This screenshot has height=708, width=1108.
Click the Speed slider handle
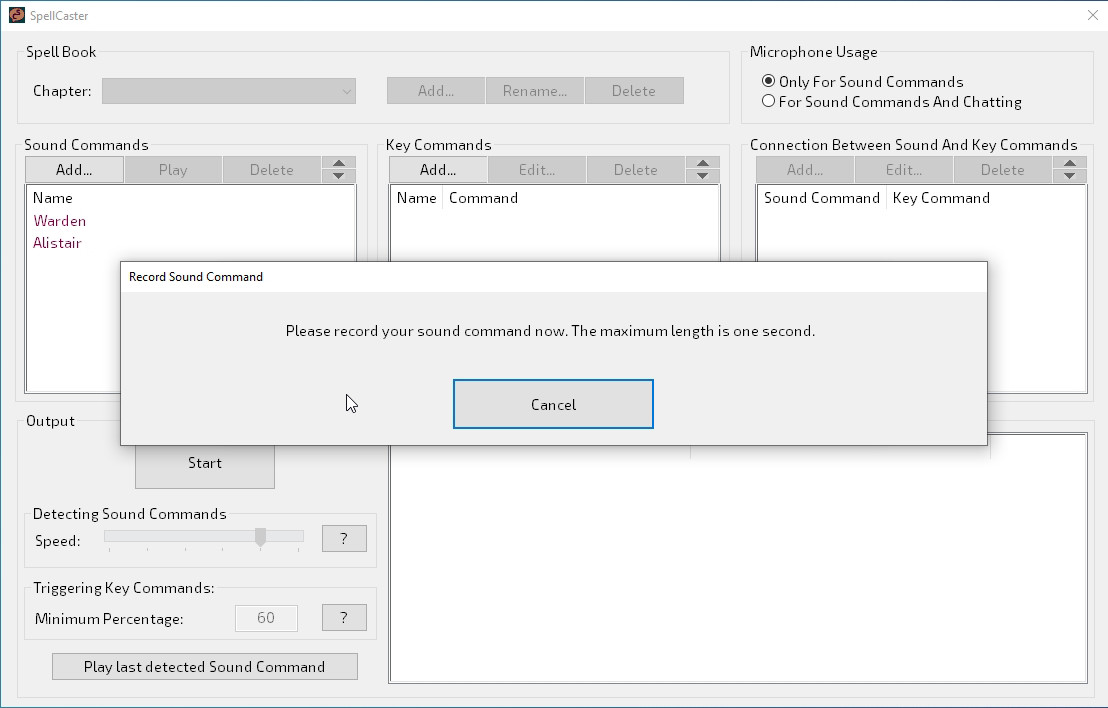coord(260,537)
